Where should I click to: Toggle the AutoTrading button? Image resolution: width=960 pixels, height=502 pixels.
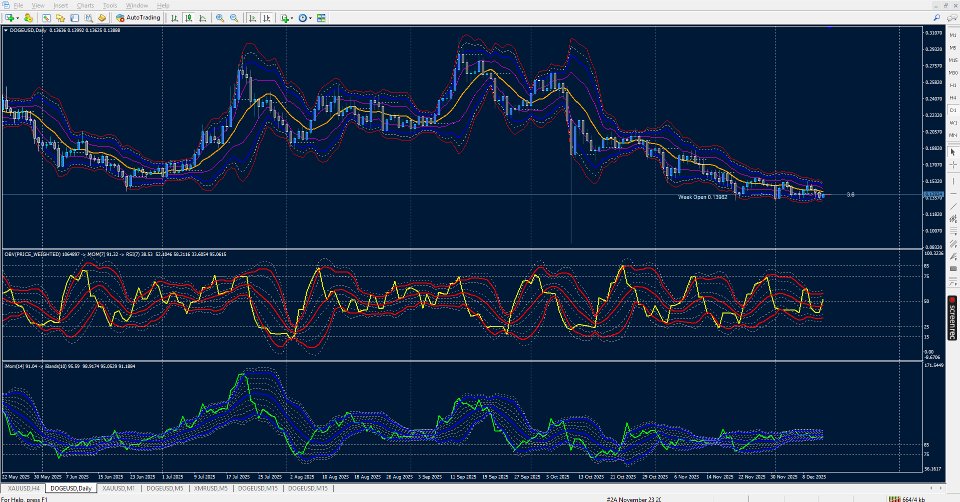pos(138,18)
